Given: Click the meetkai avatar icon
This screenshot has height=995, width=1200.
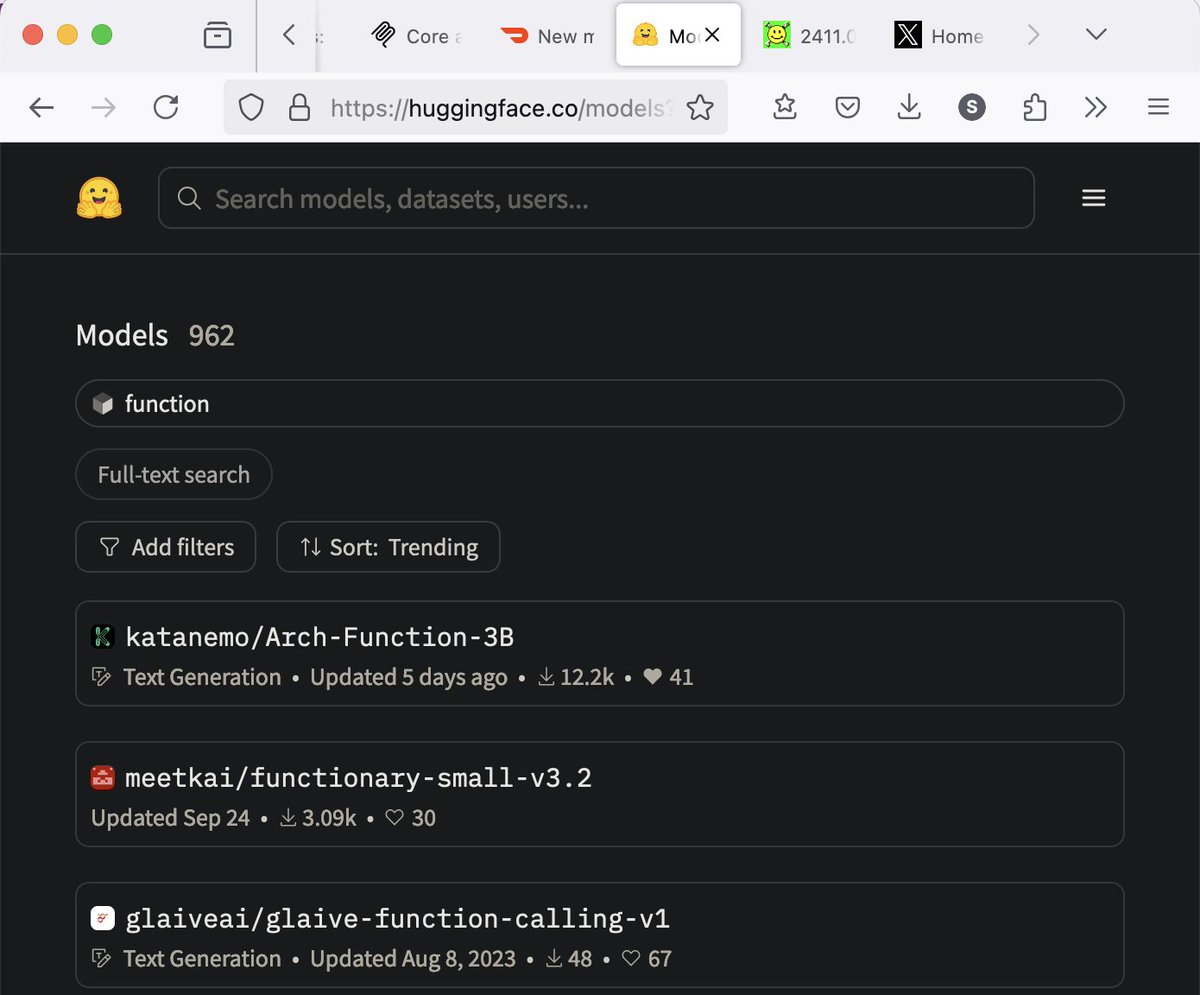Looking at the screenshot, I should coord(103,778).
